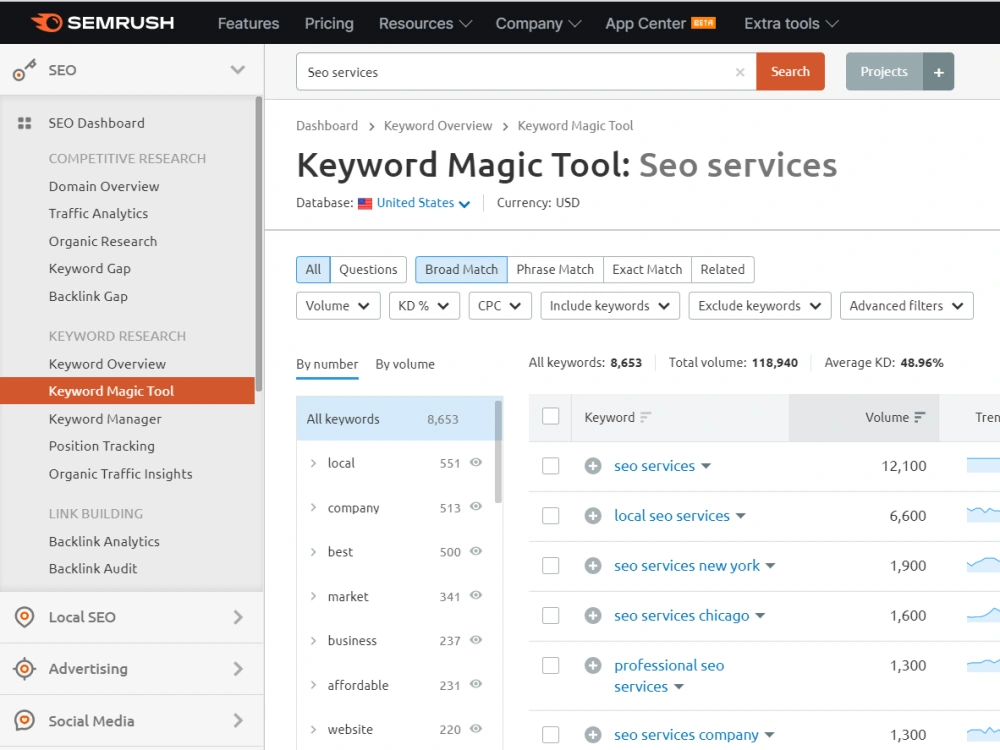Expand the 'affordable' keyword group
This screenshot has height=750, width=1000.
313,685
